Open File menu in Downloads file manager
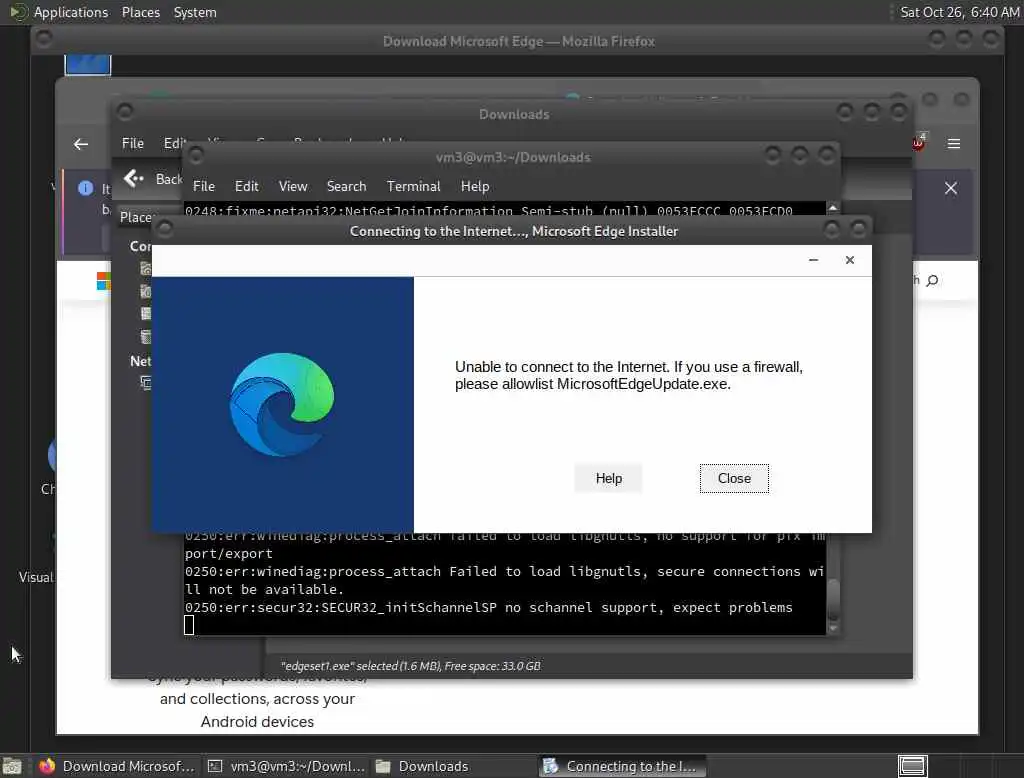Viewport: 1024px width, 778px height. coord(133,143)
